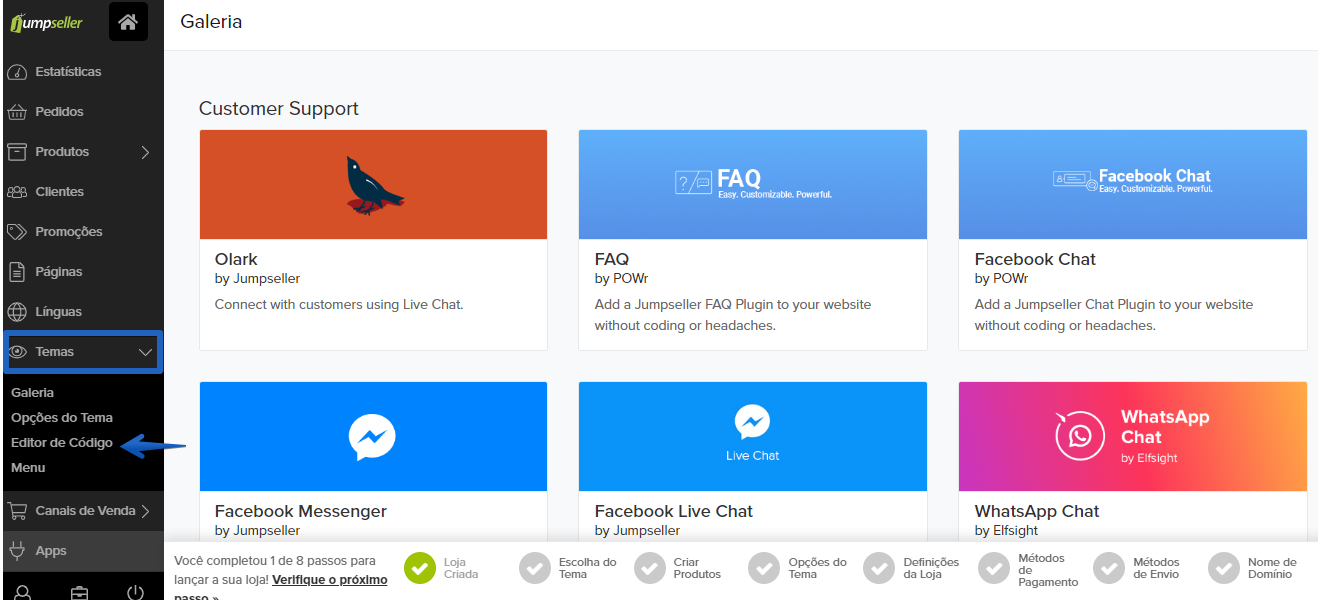
Task: Toggle the Loja Criada green checkmark
Action: [420, 568]
